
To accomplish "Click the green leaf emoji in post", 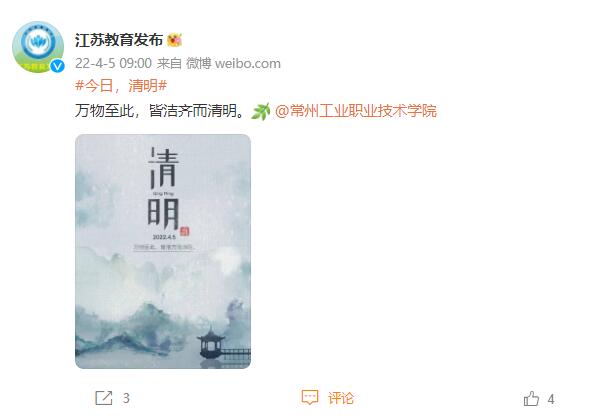I will click(261, 111).
